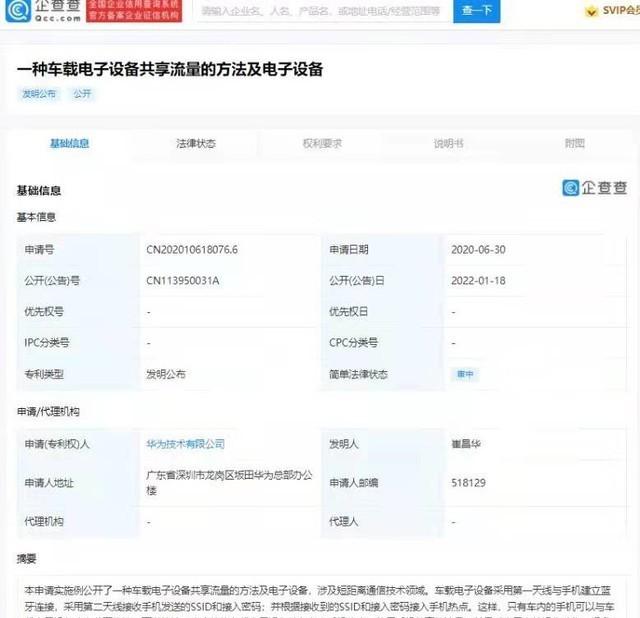Switch to the 说明书 tab
Image resolution: width=640 pixels, height=618 pixels.
448,143
